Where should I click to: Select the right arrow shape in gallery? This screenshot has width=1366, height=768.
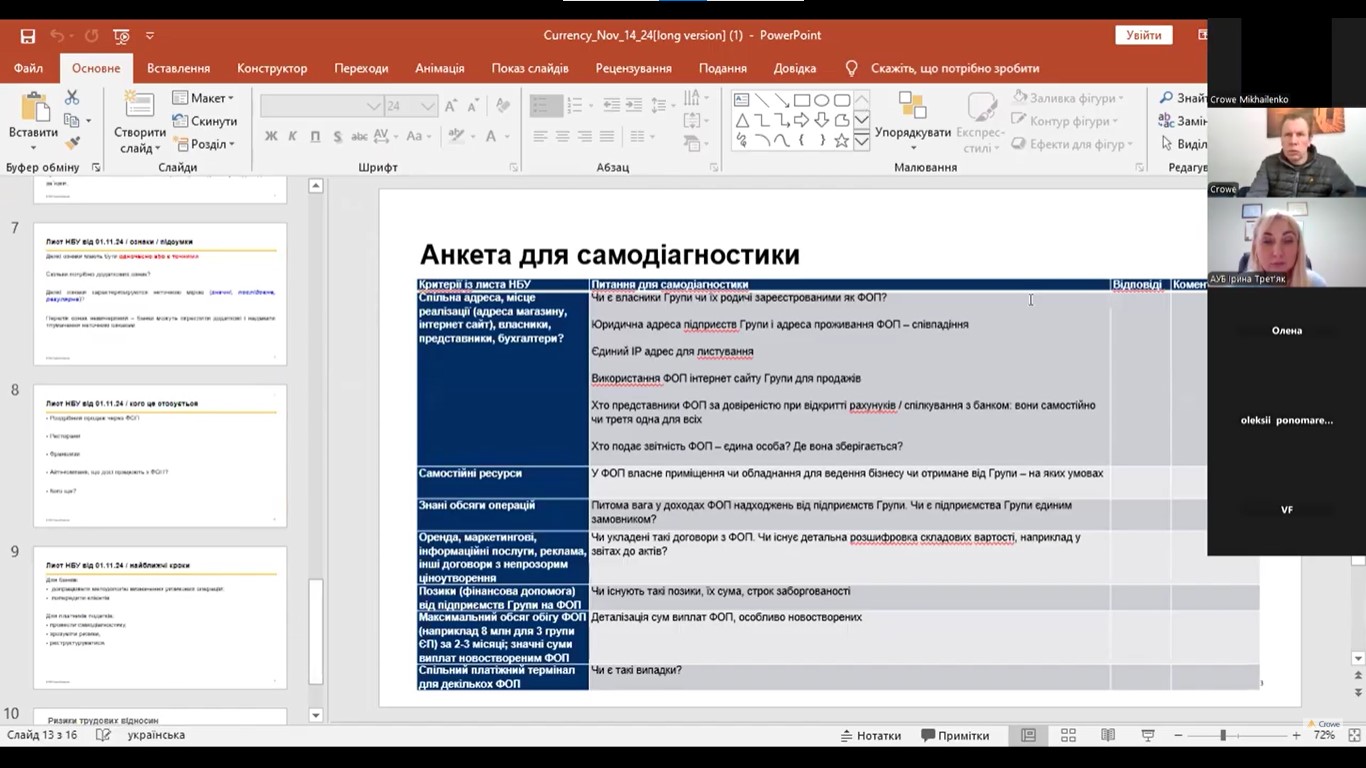coord(802,120)
